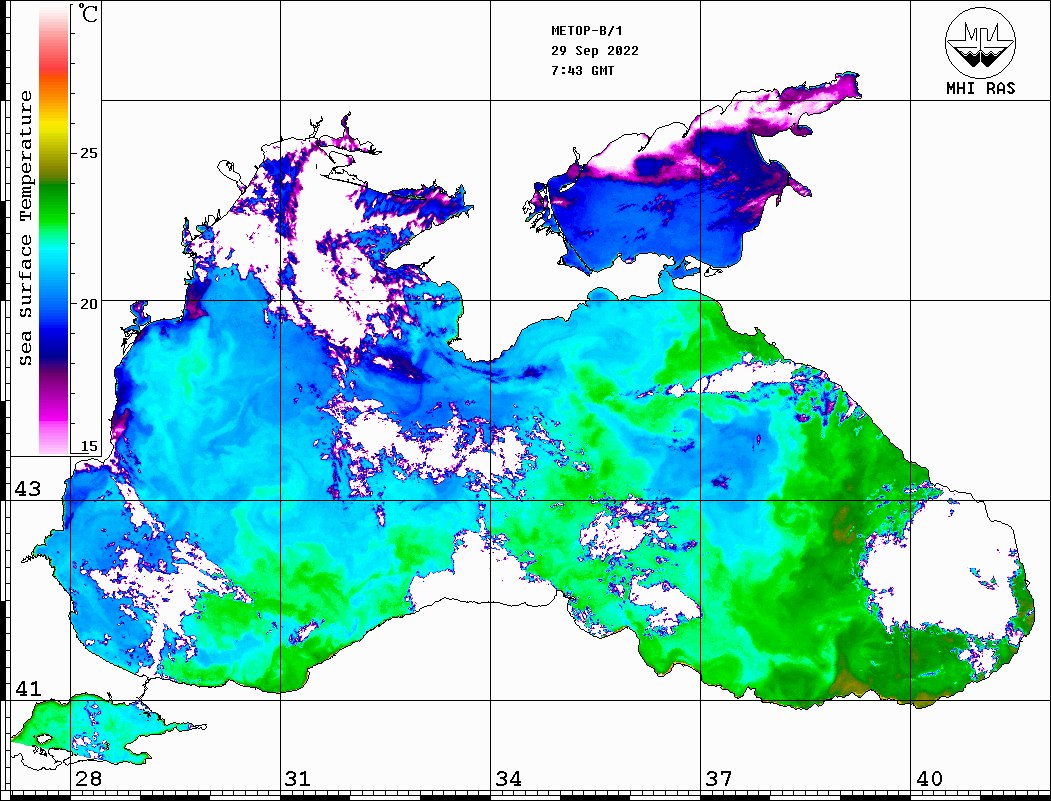Click the longitude label "40"
Image resolution: width=1051 pixels, height=801 pixels.
pos(929,779)
